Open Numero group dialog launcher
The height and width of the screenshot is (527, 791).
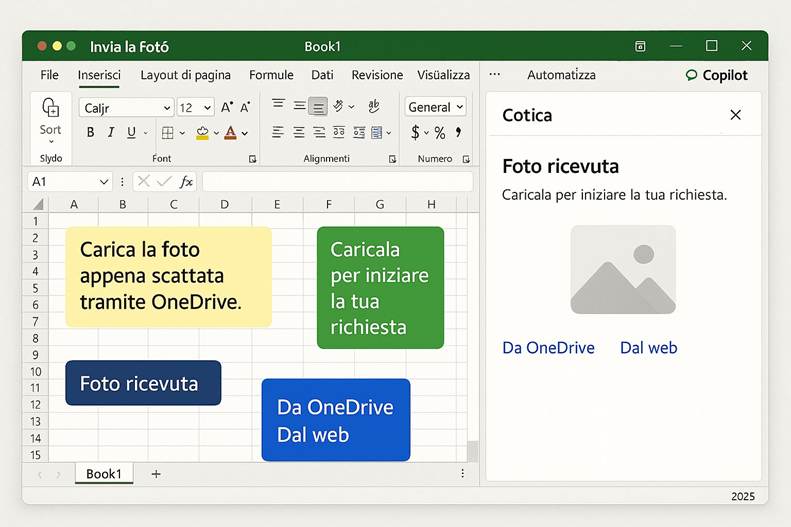(467, 159)
